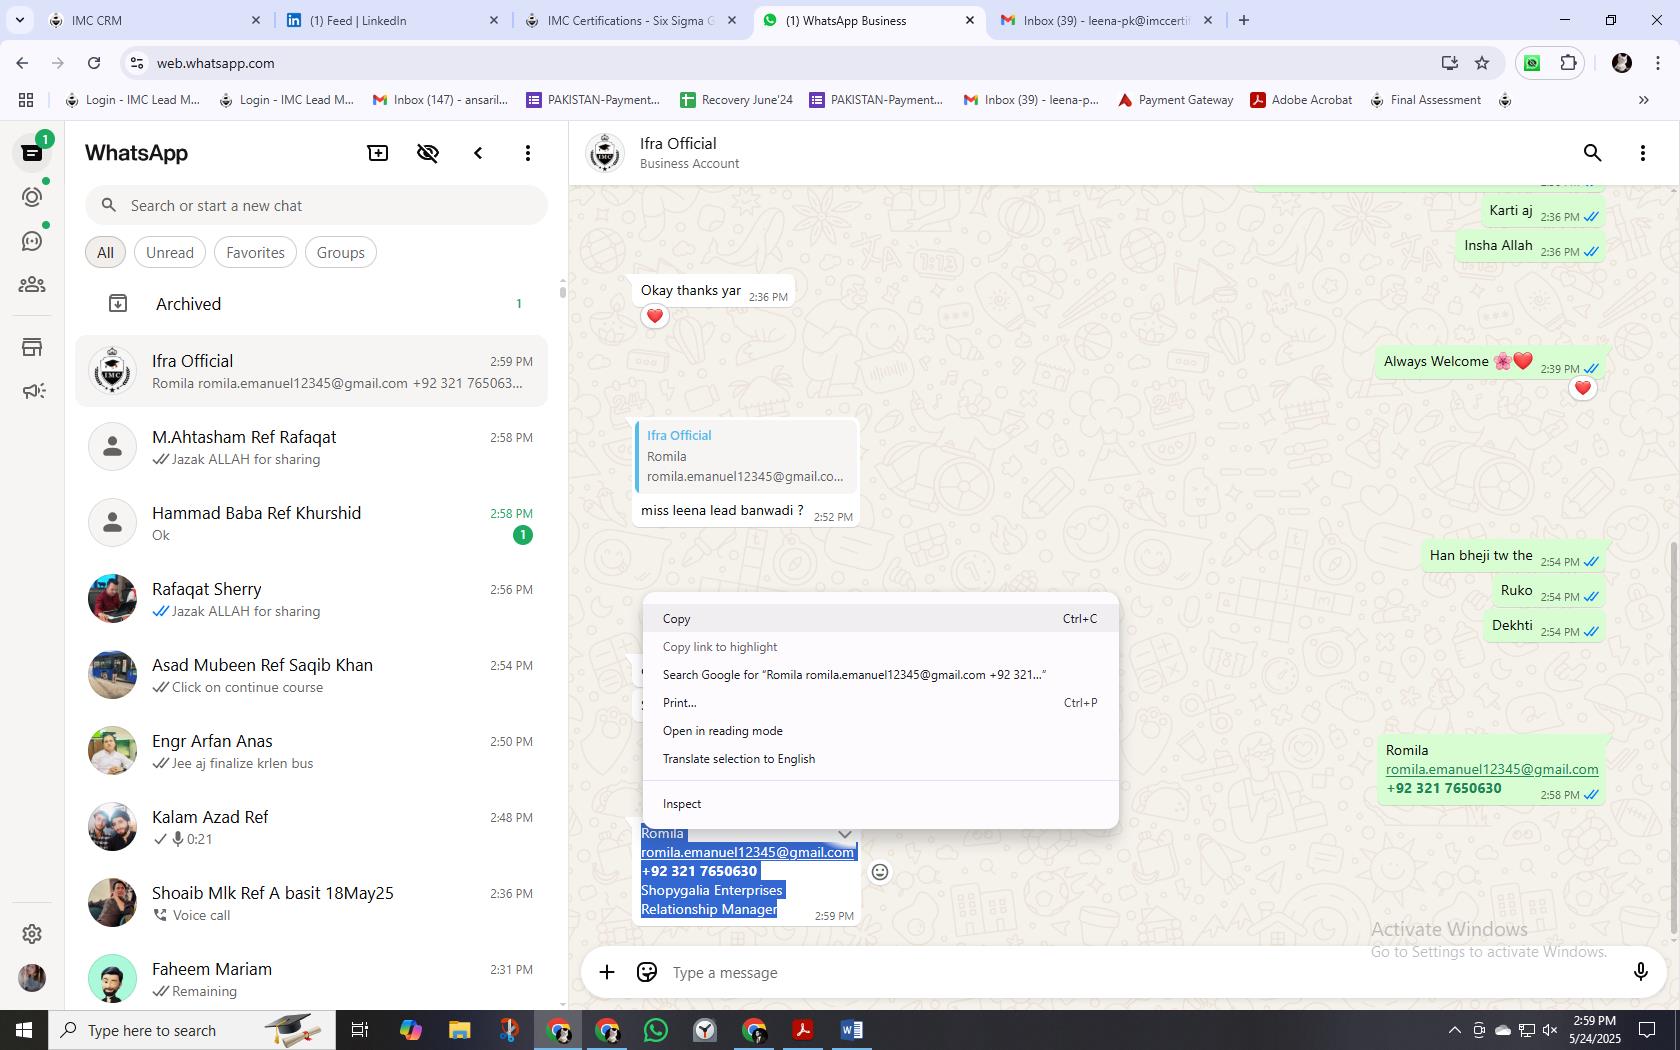Select the Favorites filter

pos(255,253)
